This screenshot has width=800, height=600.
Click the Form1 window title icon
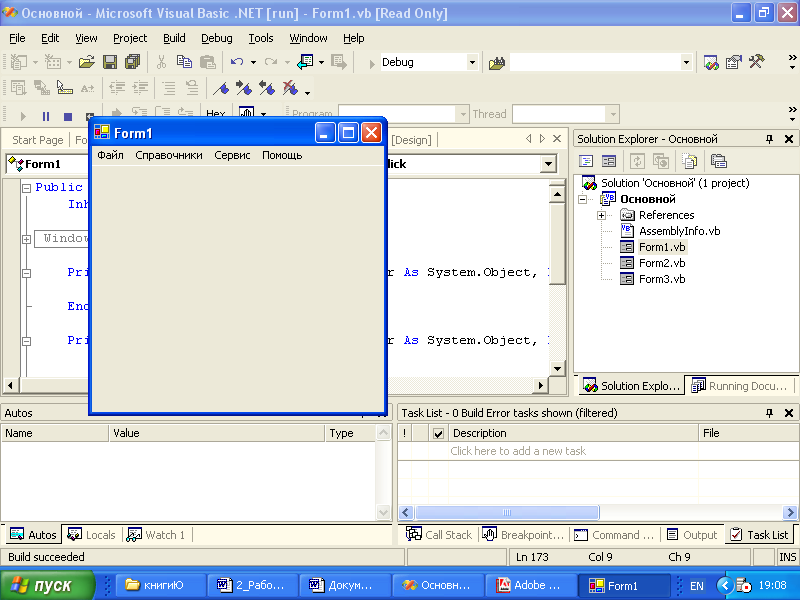[102, 132]
